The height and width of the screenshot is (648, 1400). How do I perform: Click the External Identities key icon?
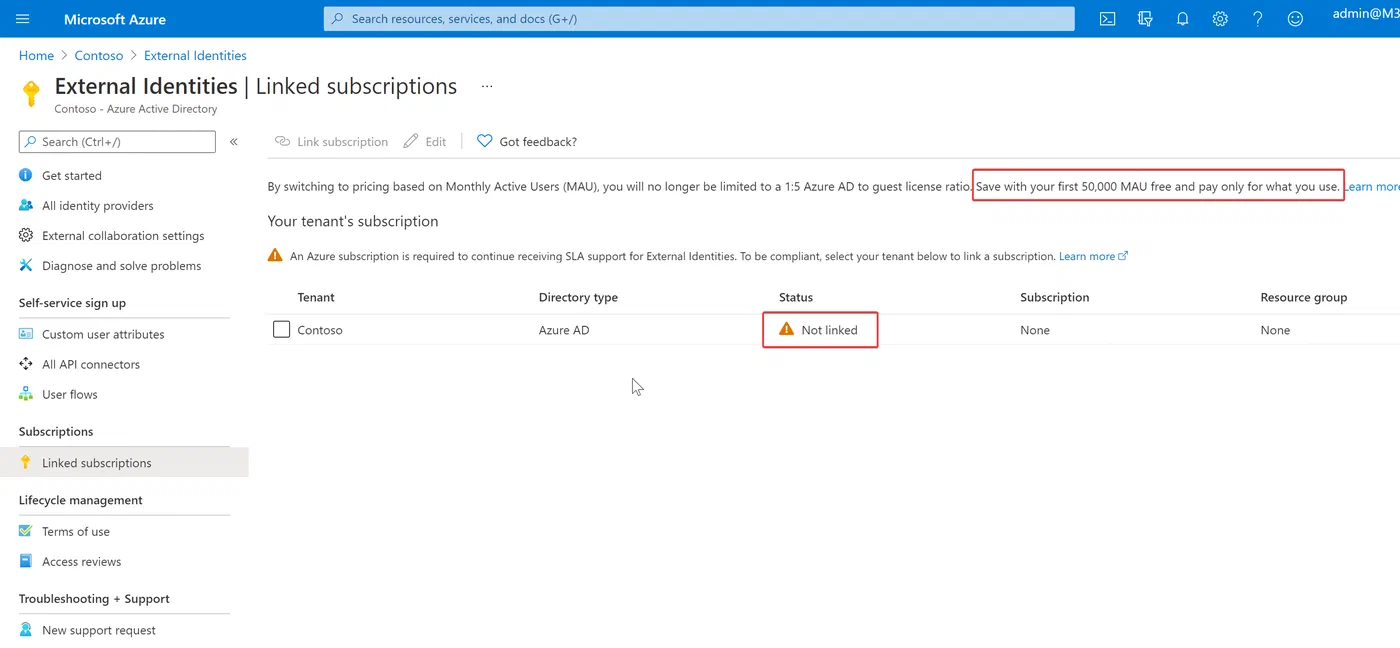point(31,93)
